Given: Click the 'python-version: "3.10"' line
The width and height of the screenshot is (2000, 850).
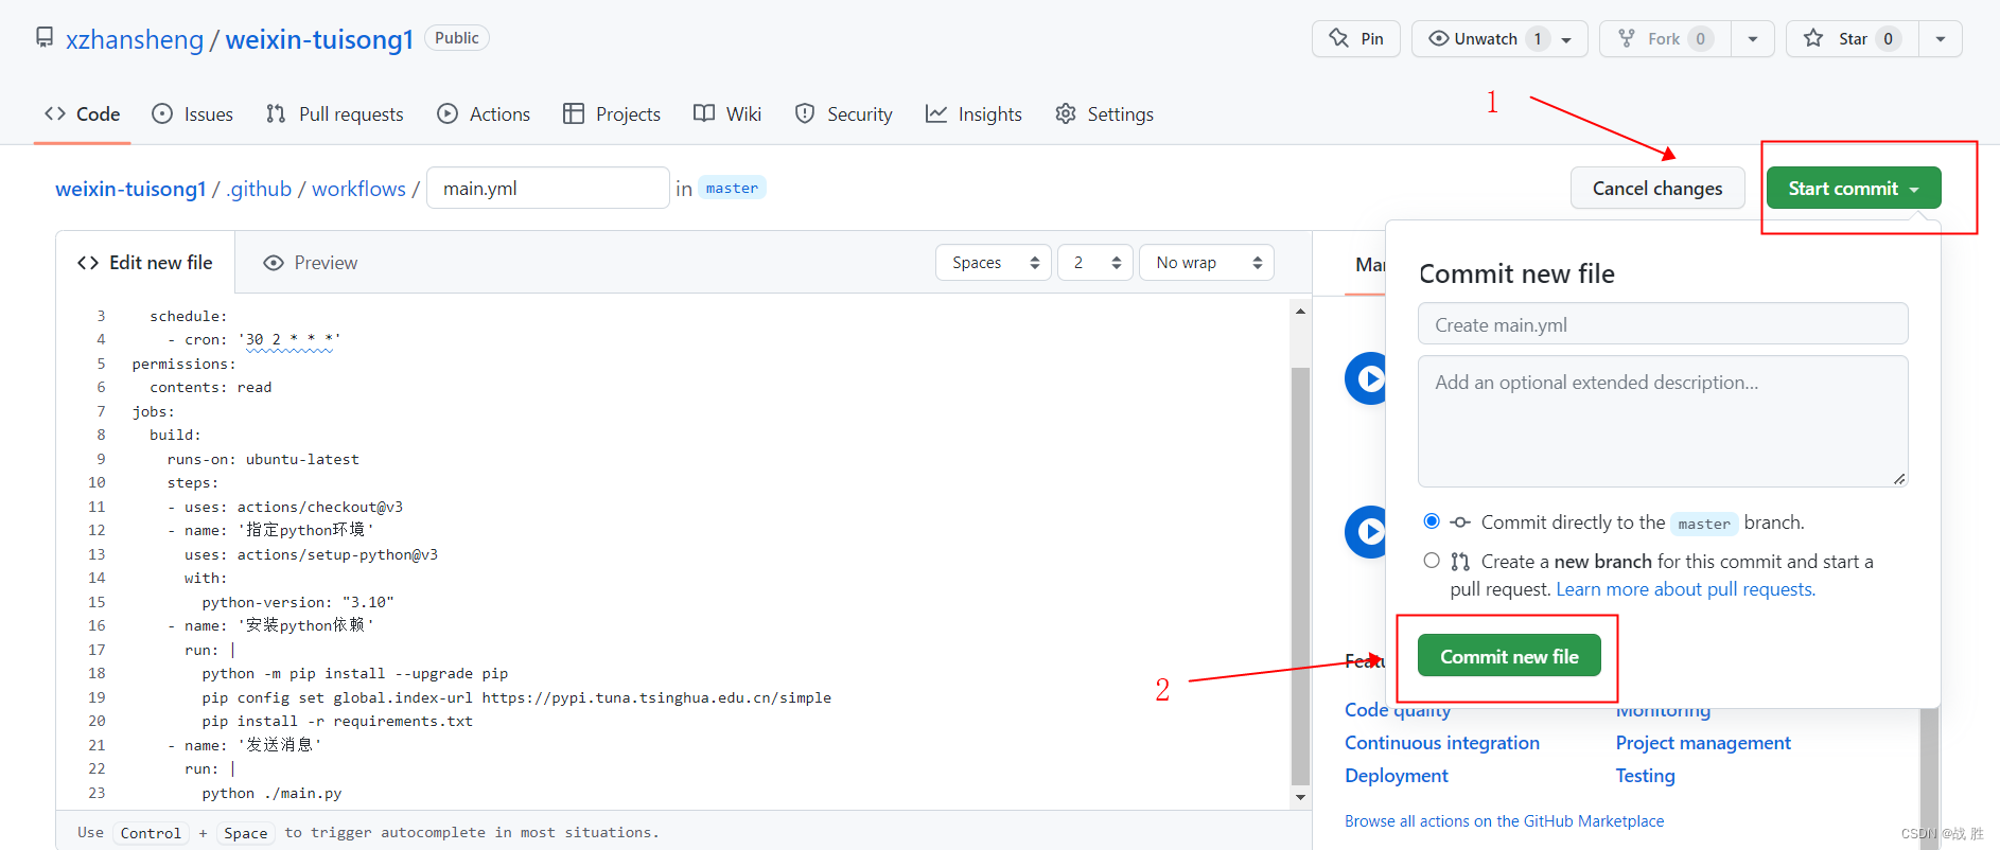Looking at the screenshot, I should click(298, 602).
